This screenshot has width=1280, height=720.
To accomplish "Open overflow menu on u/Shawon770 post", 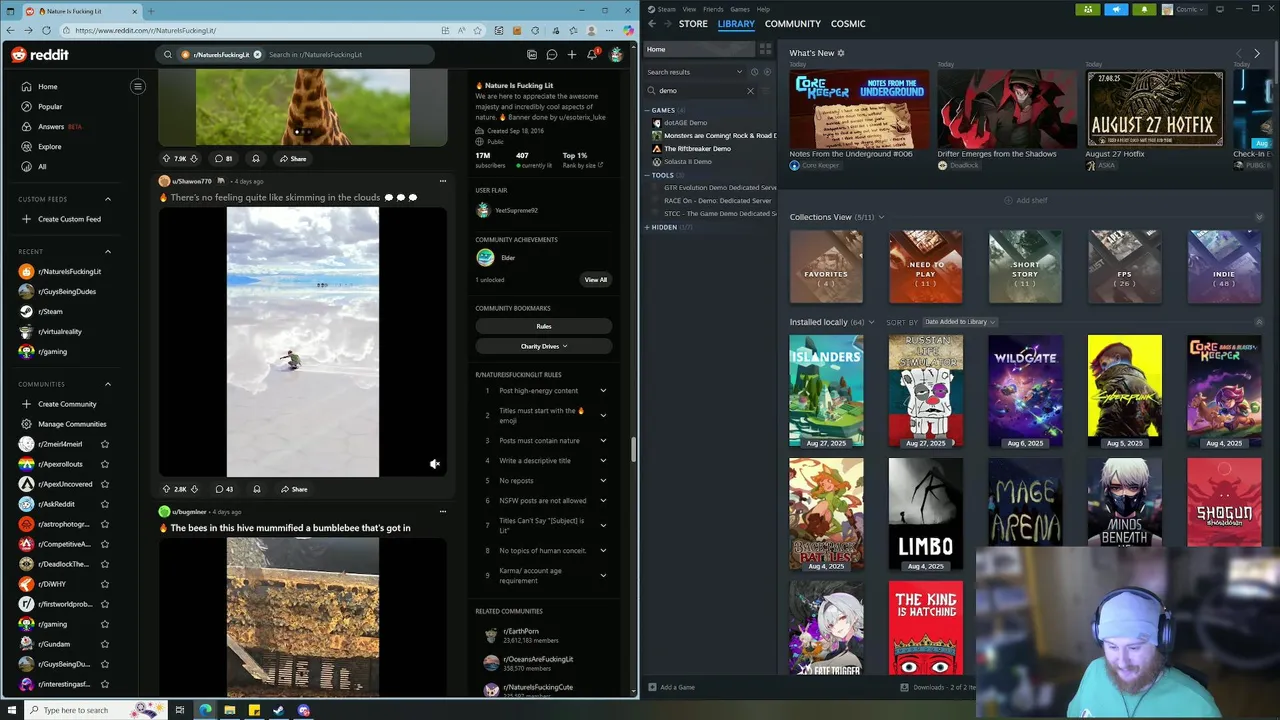I will (x=442, y=181).
